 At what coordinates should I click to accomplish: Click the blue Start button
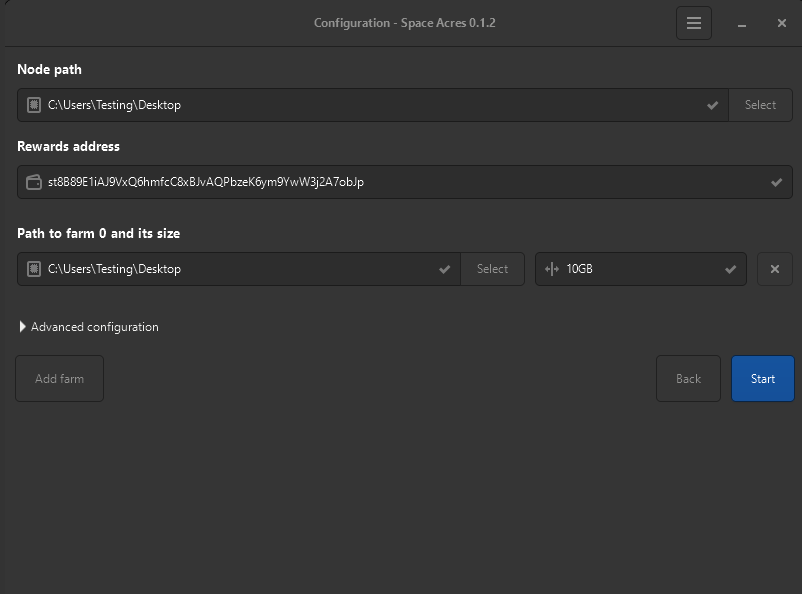point(763,379)
